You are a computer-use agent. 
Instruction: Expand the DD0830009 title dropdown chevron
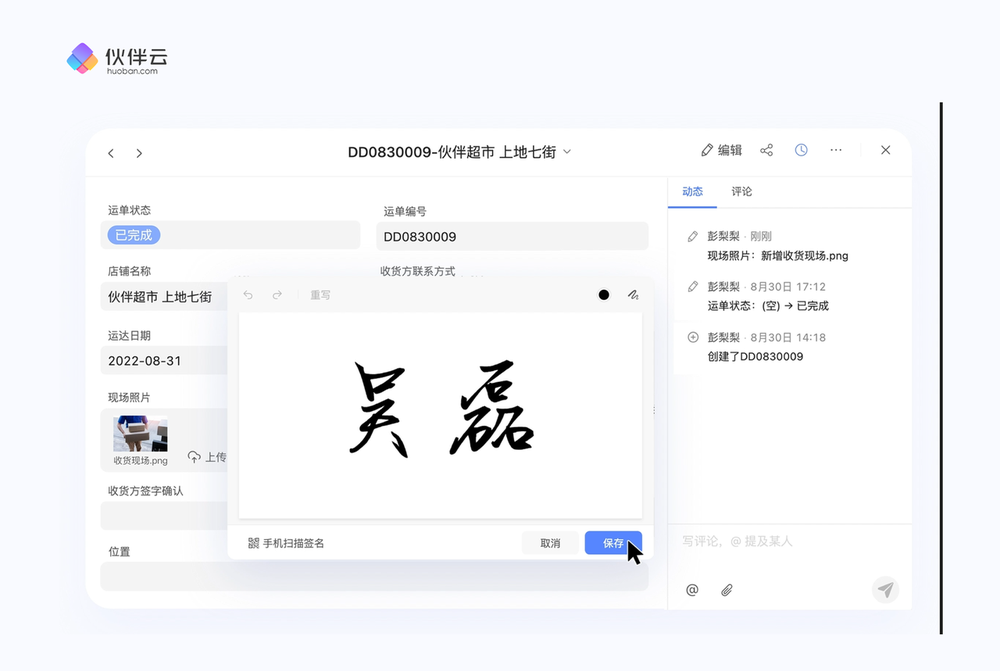tap(567, 152)
